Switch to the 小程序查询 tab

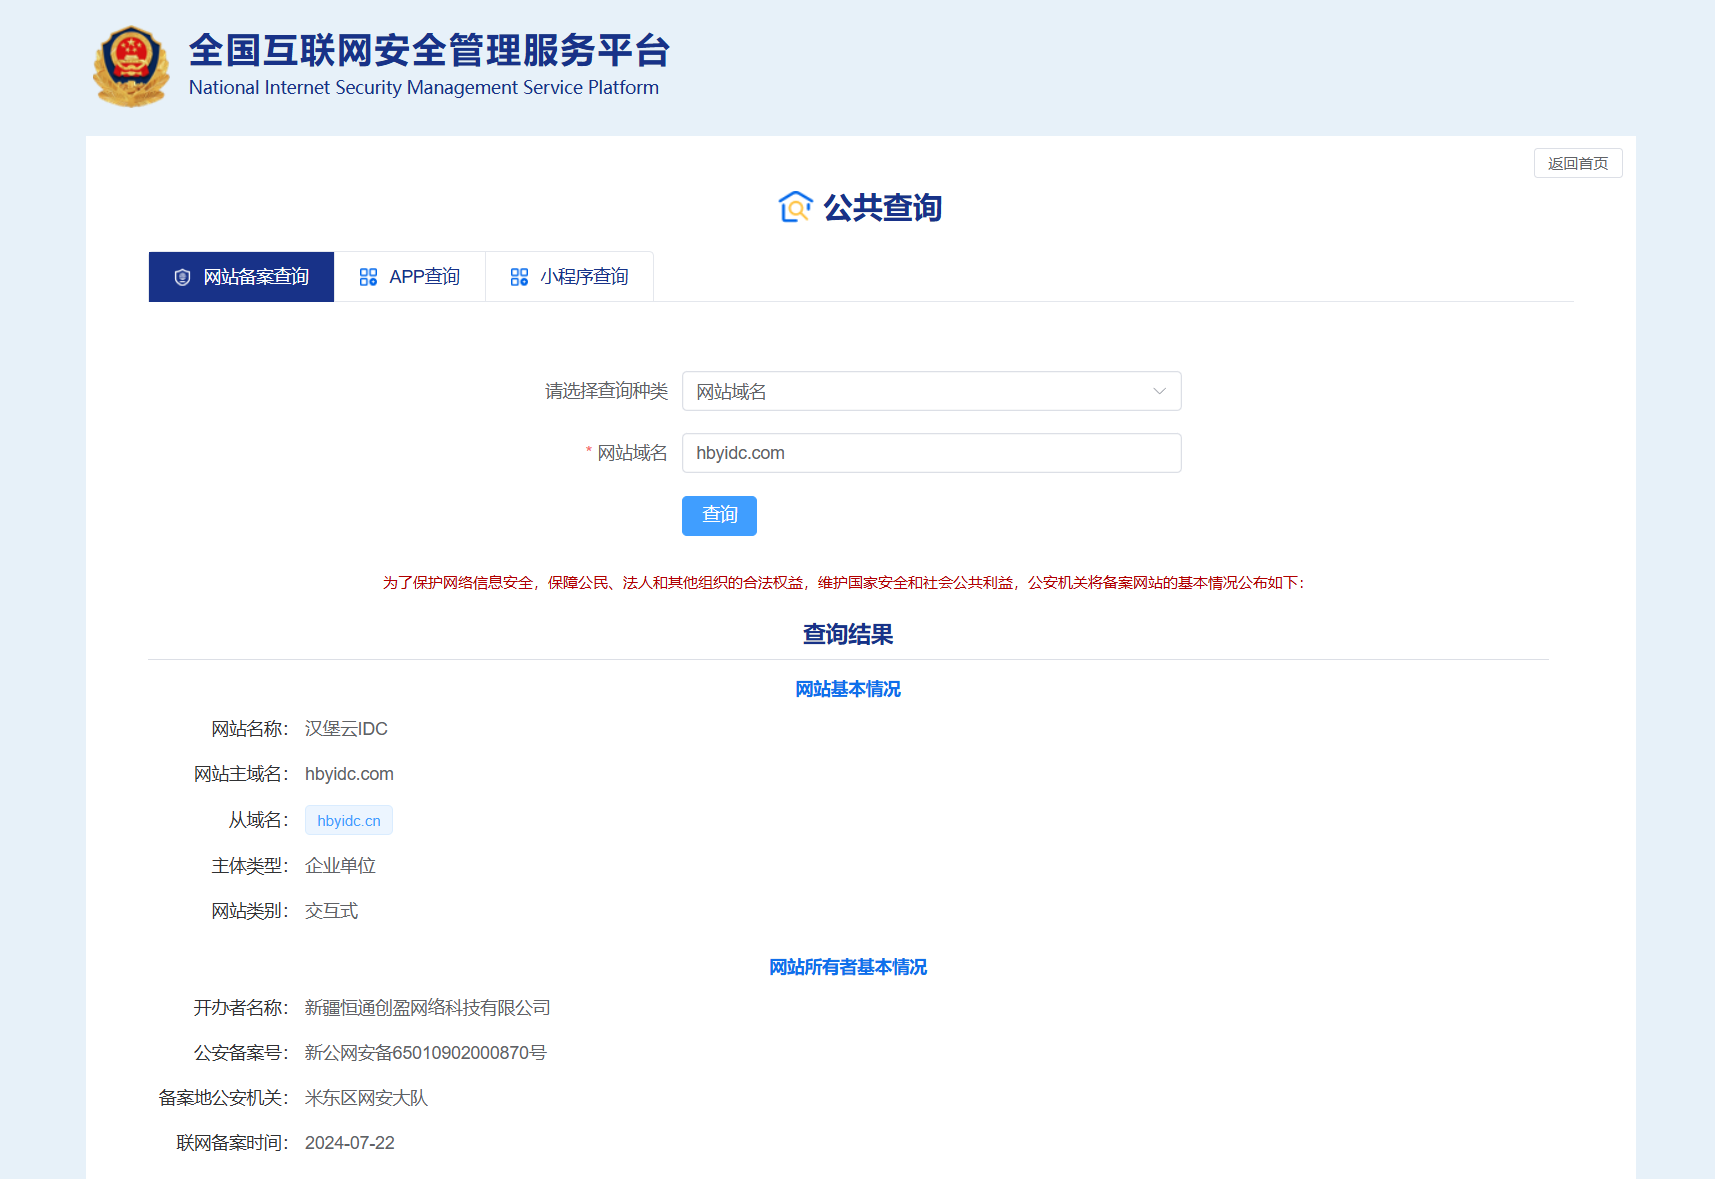(569, 277)
